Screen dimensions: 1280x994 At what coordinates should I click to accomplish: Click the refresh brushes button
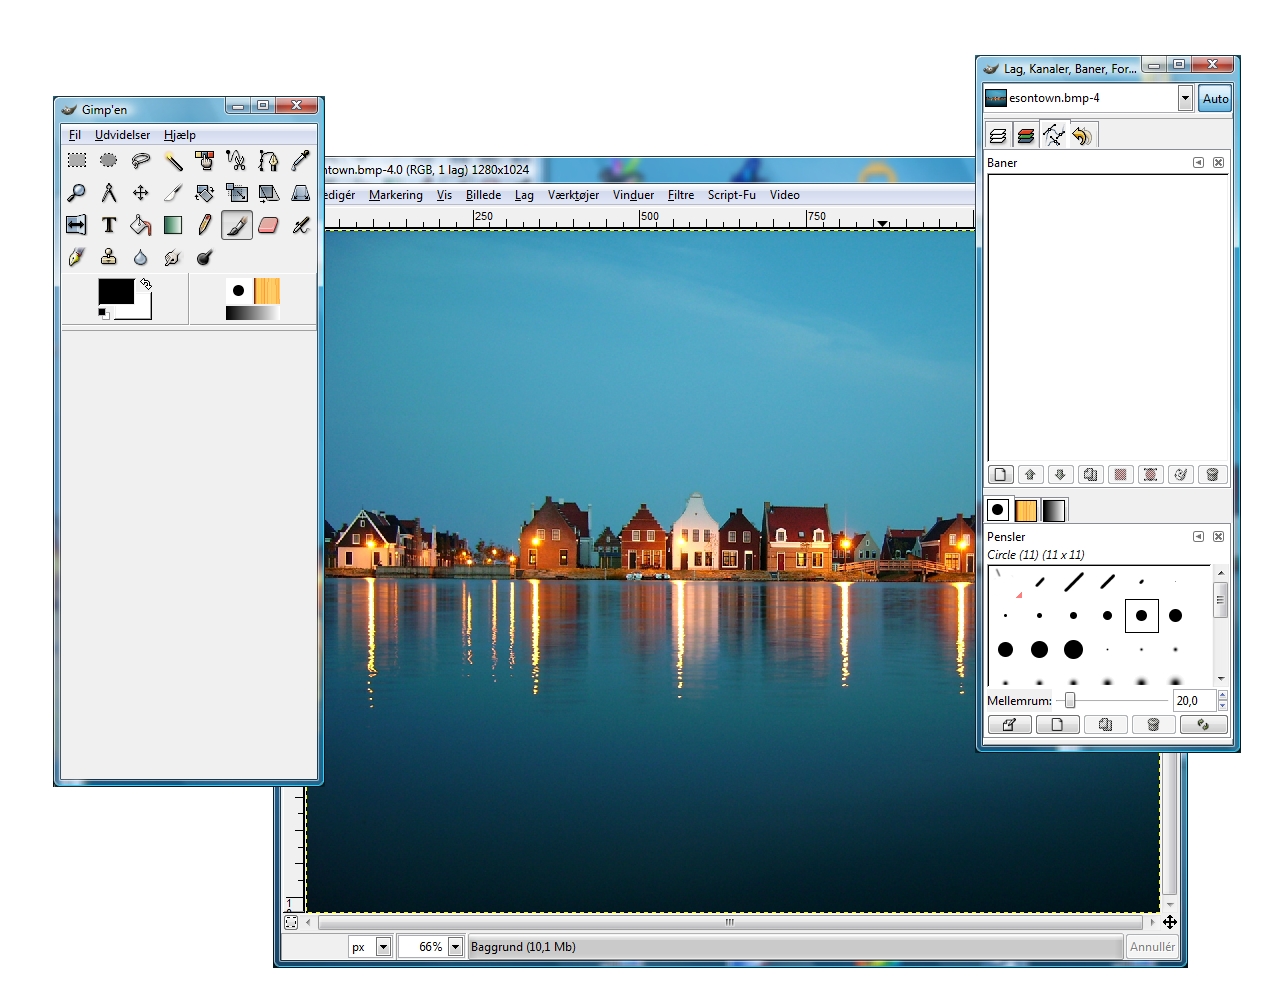(x=1202, y=725)
